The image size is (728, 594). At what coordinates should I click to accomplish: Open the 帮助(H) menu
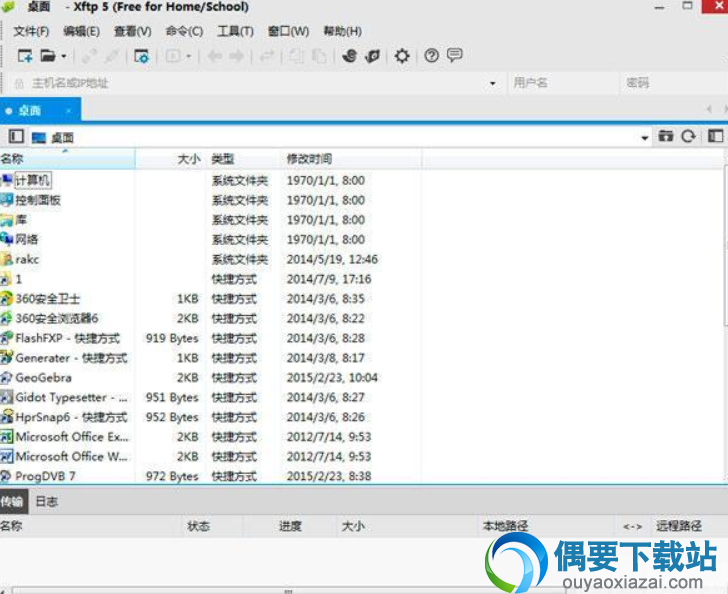coord(343,31)
